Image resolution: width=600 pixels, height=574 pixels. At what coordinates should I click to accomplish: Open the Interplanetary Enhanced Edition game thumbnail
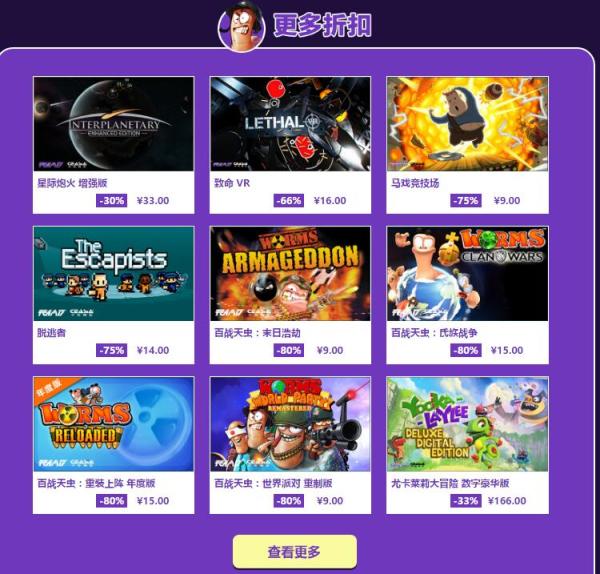pyautogui.click(x=114, y=124)
